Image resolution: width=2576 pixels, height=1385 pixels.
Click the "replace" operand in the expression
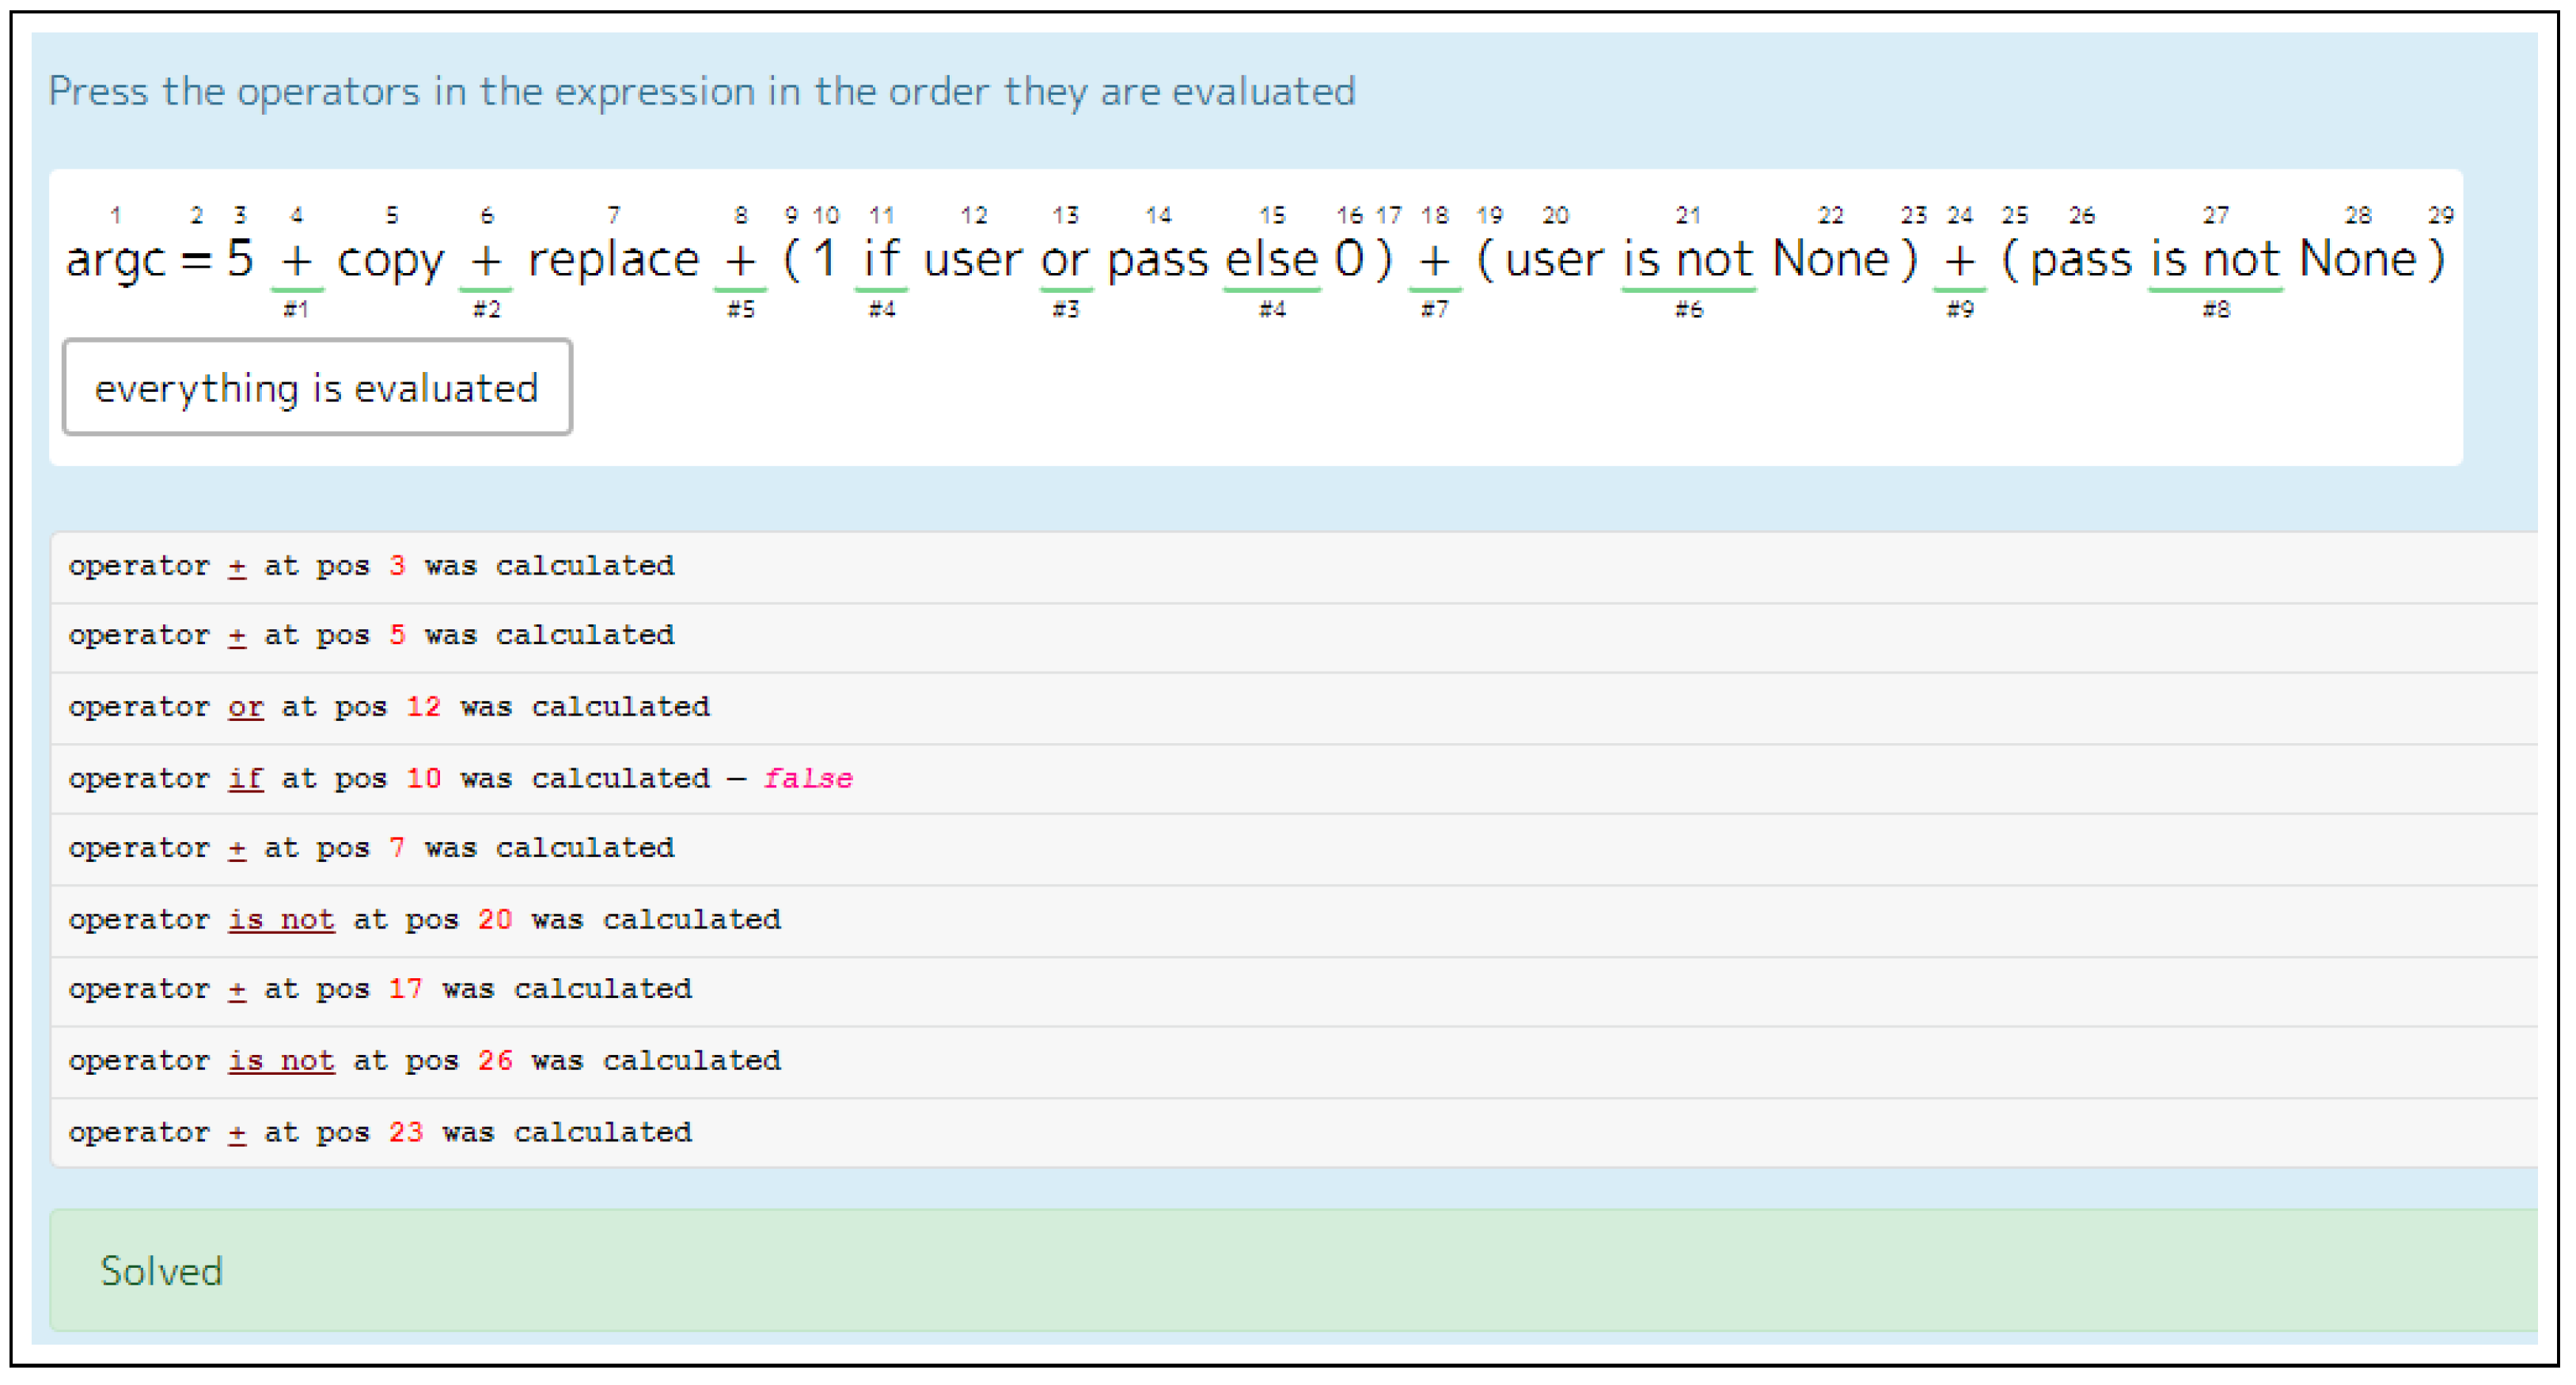(x=613, y=260)
